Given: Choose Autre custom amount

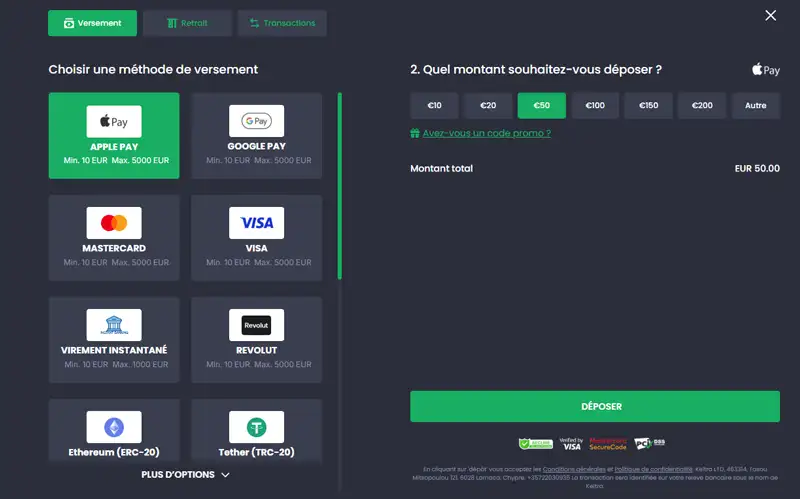Looking at the screenshot, I should [x=756, y=106].
